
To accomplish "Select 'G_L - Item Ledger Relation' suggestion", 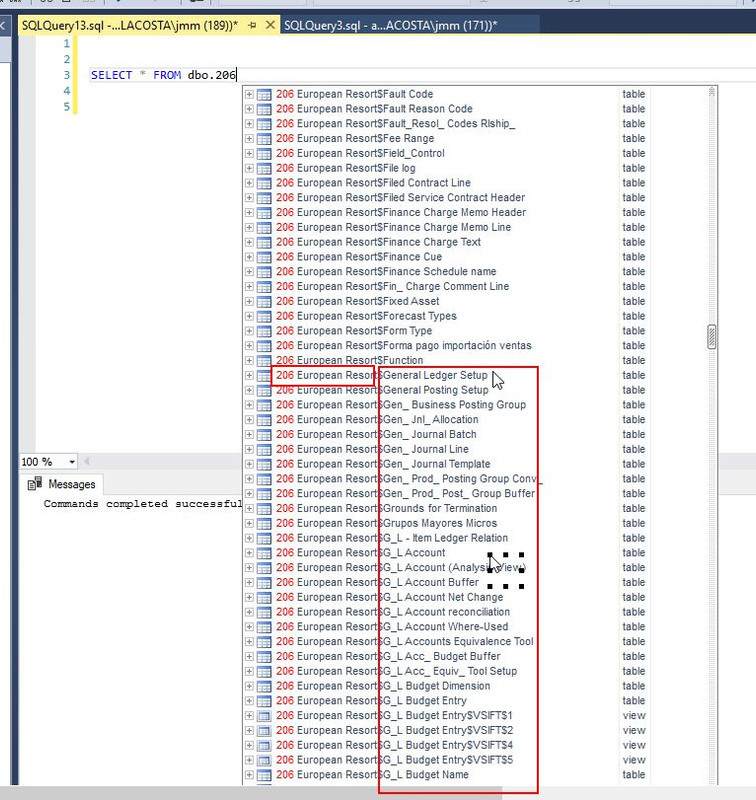I will [392, 538].
